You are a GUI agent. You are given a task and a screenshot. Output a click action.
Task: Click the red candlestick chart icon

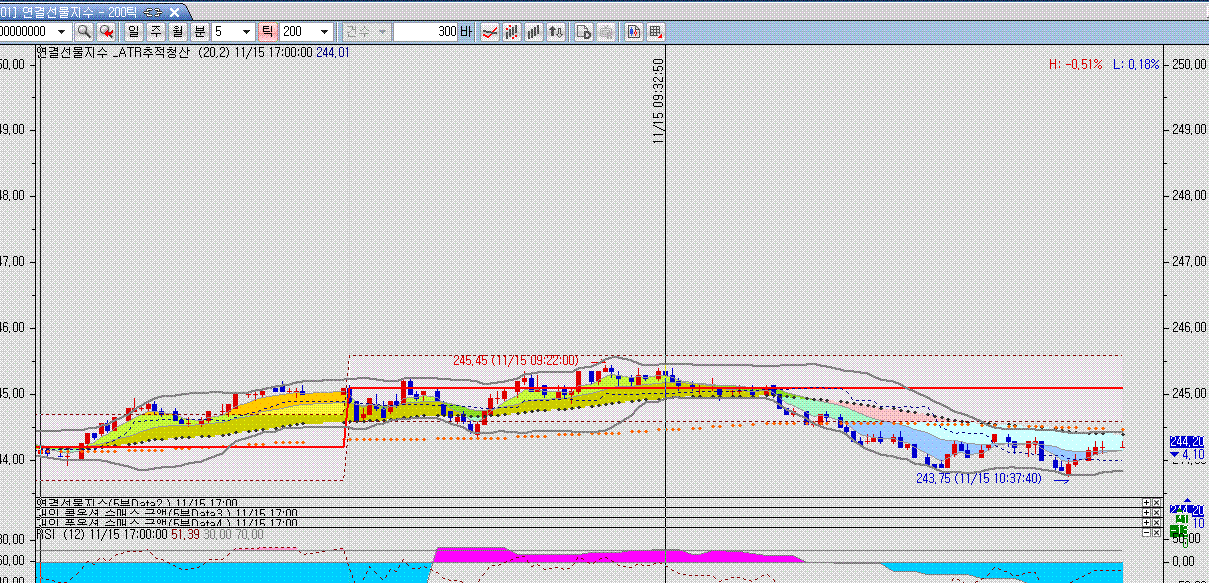512,32
